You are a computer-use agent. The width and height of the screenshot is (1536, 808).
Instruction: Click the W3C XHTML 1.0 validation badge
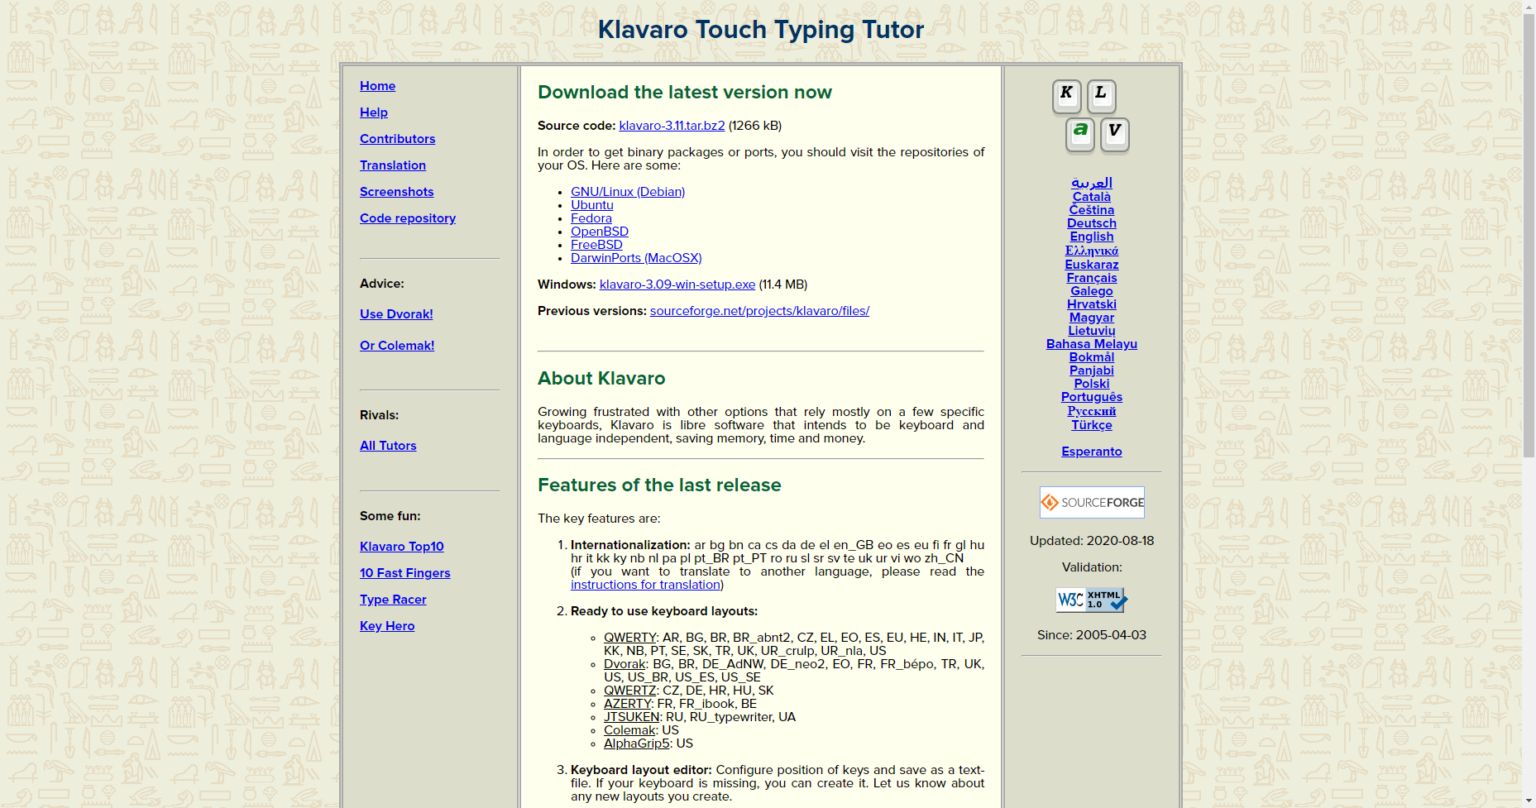pos(1090,600)
